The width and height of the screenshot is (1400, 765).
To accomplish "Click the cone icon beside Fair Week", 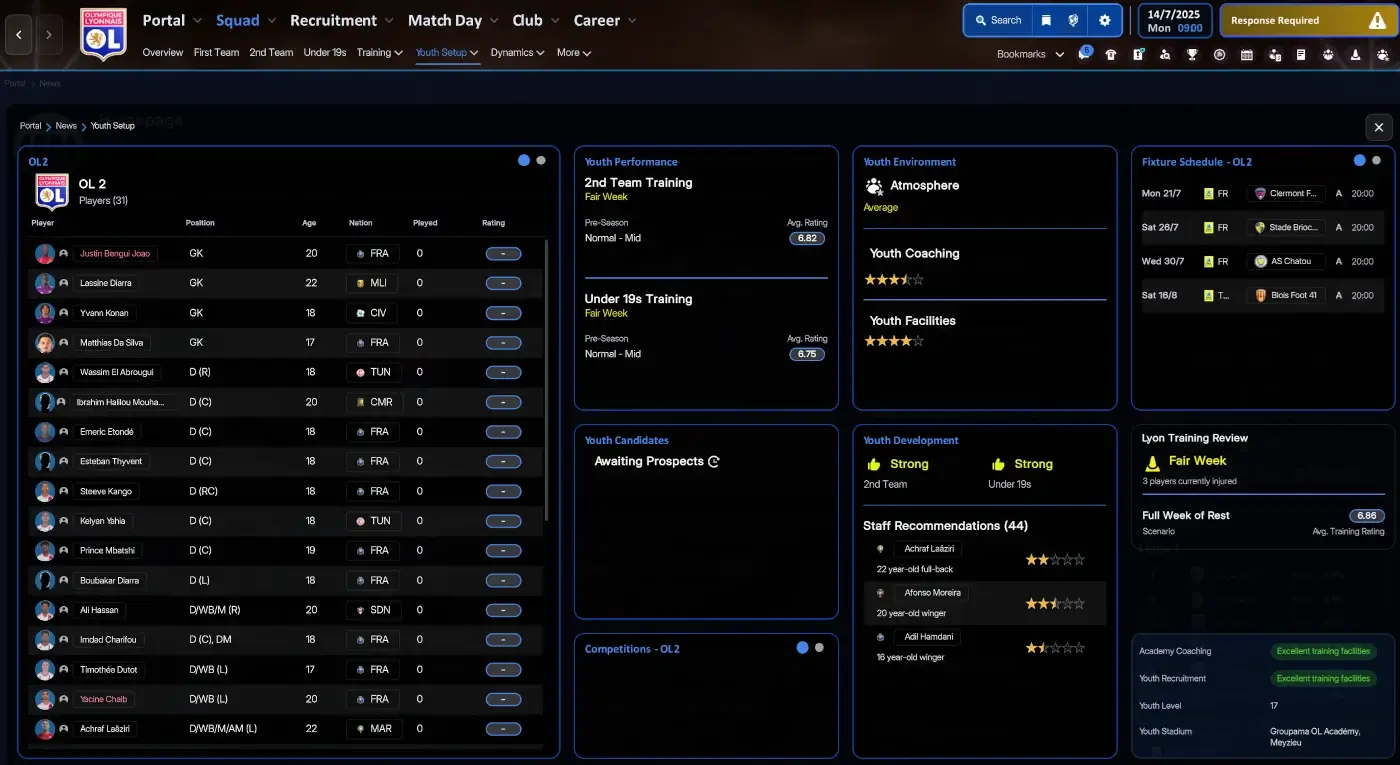I will (x=1152, y=462).
